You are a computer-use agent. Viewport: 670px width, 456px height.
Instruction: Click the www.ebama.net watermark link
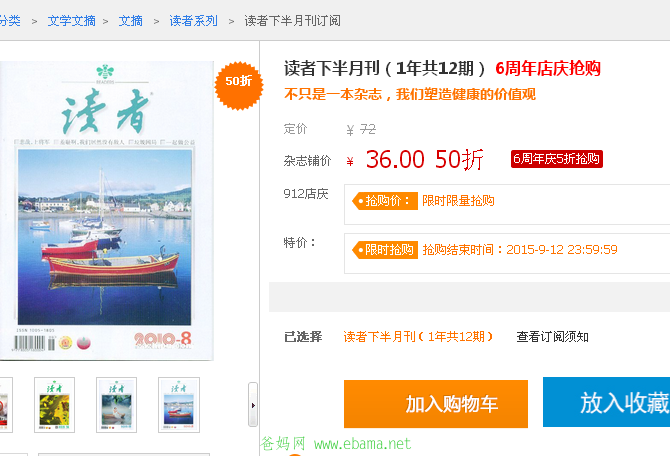(x=362, y=444)
